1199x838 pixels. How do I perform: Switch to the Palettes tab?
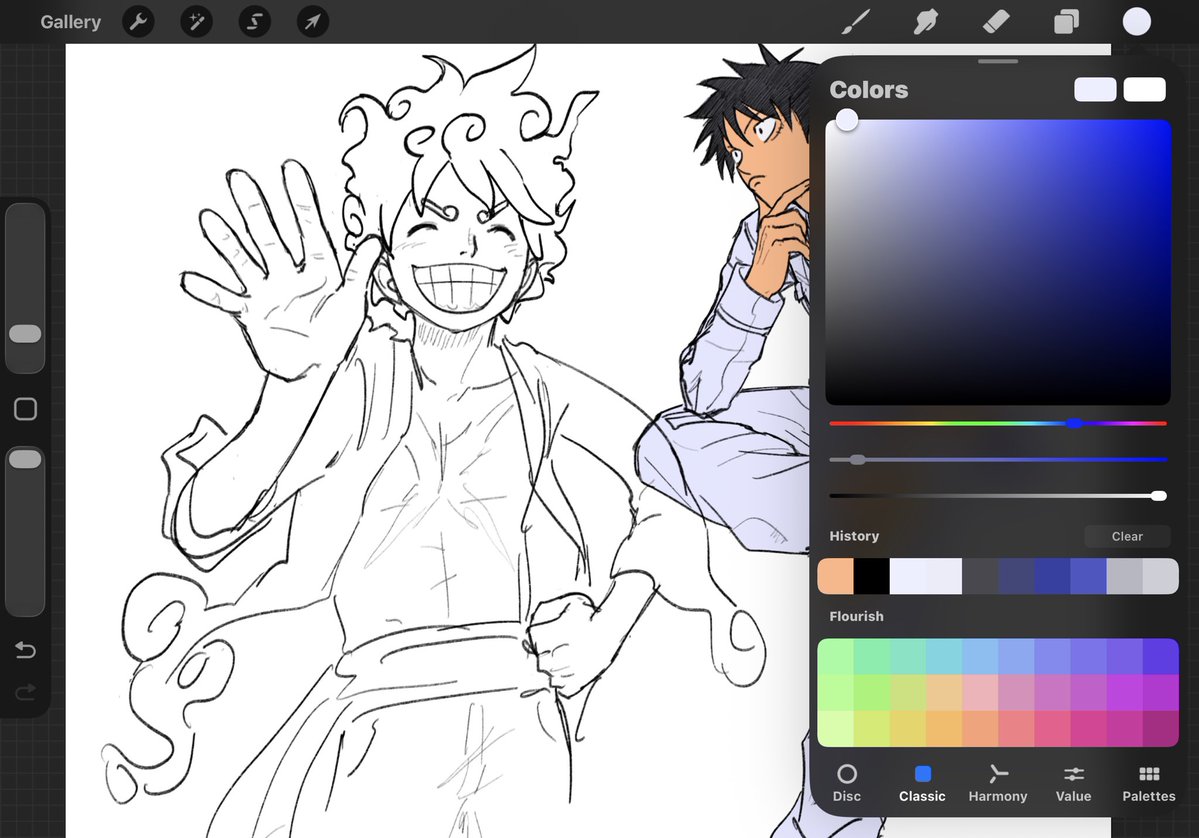click(1149, 783)
